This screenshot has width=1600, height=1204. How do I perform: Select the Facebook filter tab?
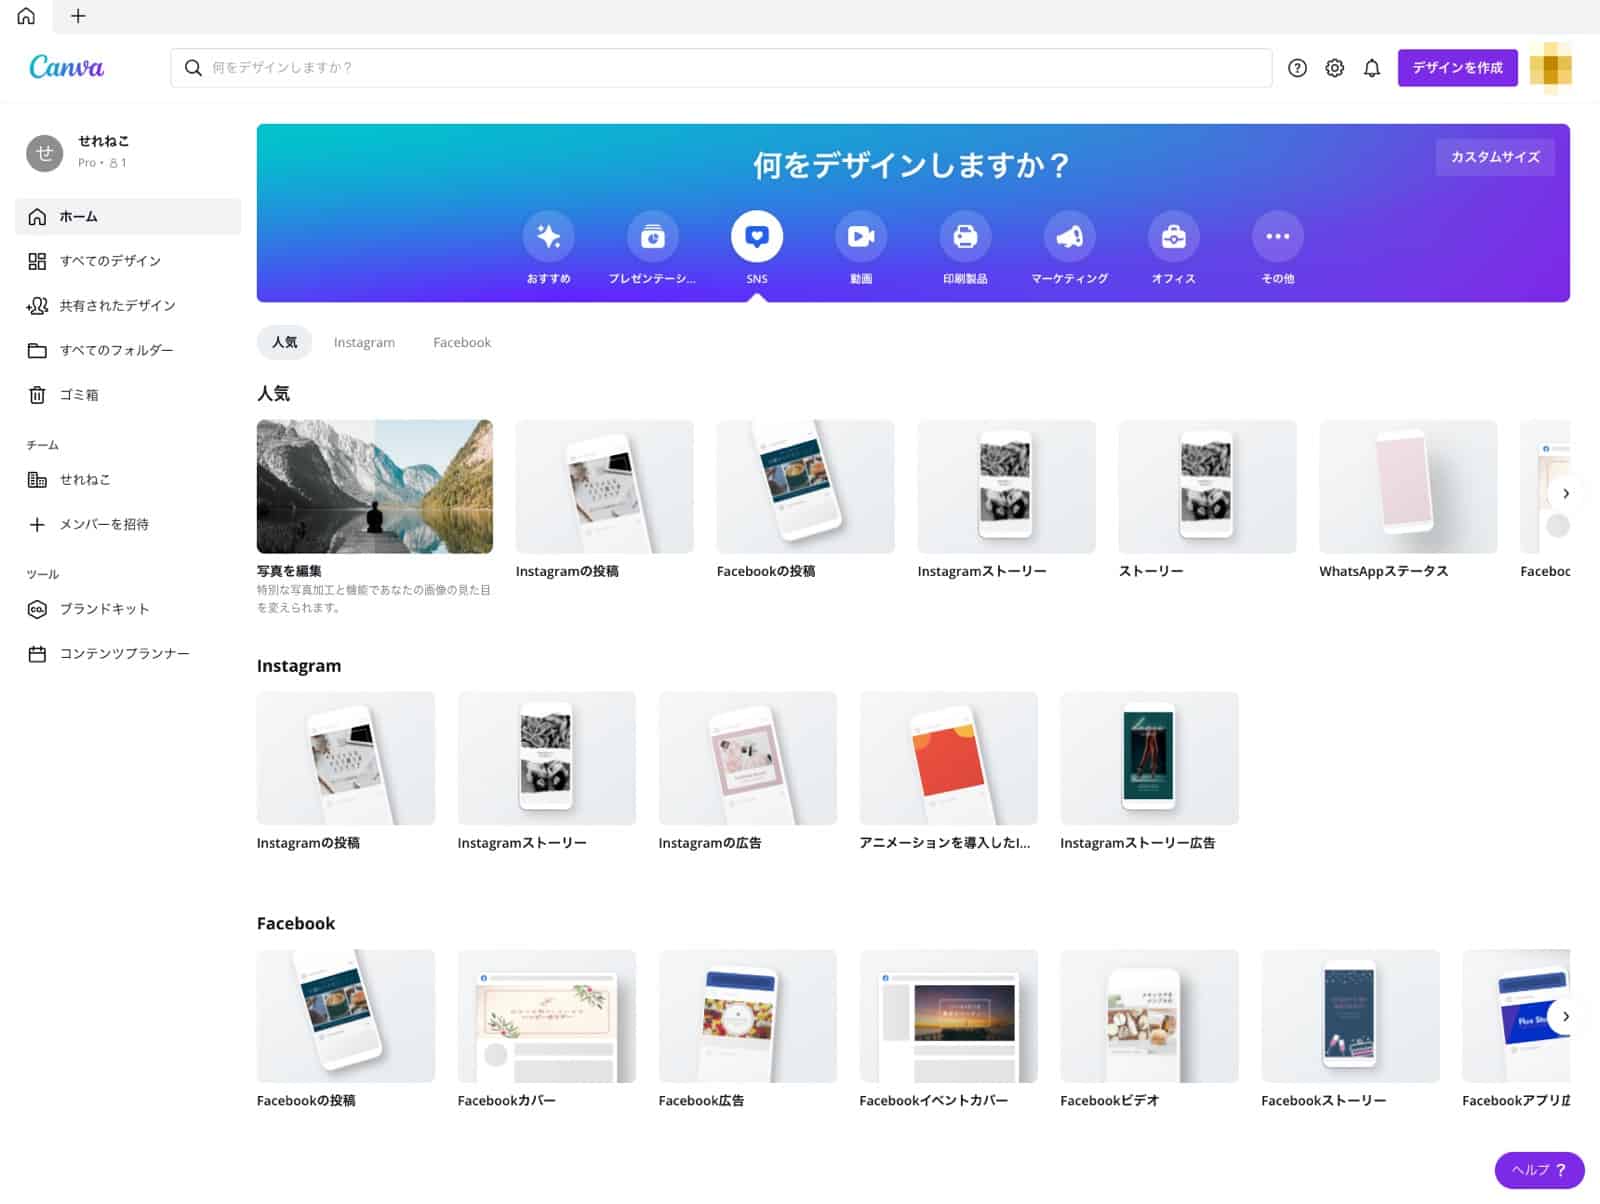[462, 342]
